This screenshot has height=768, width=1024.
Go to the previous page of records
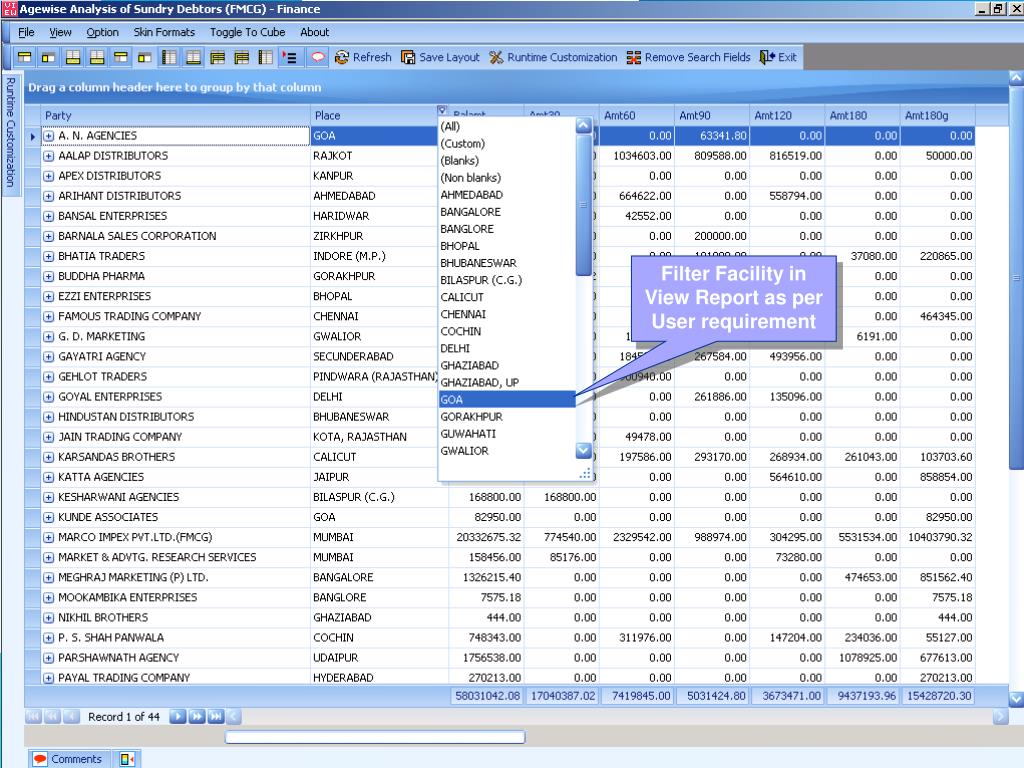point(52,716)
